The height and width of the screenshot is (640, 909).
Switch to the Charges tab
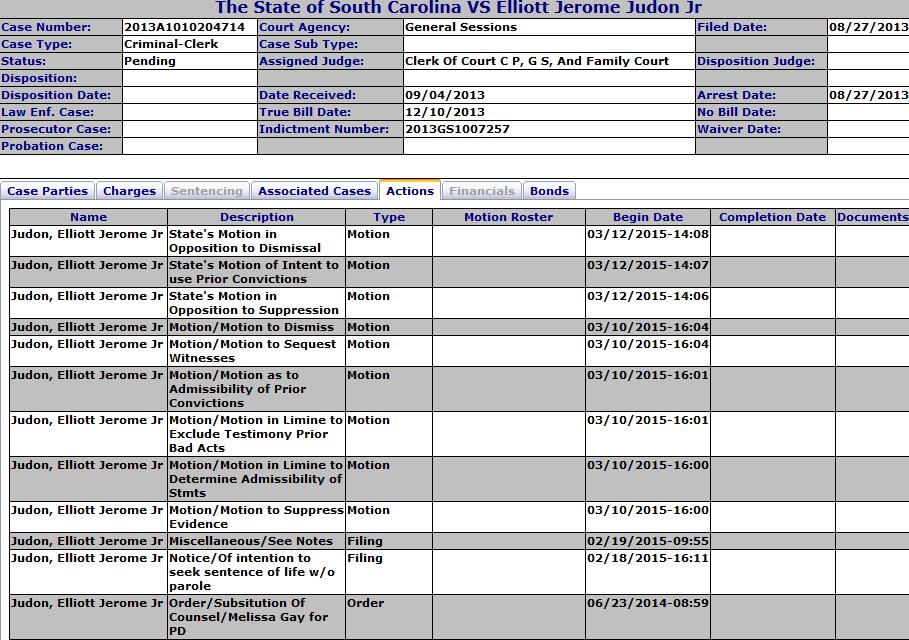[x=129, y=191]
